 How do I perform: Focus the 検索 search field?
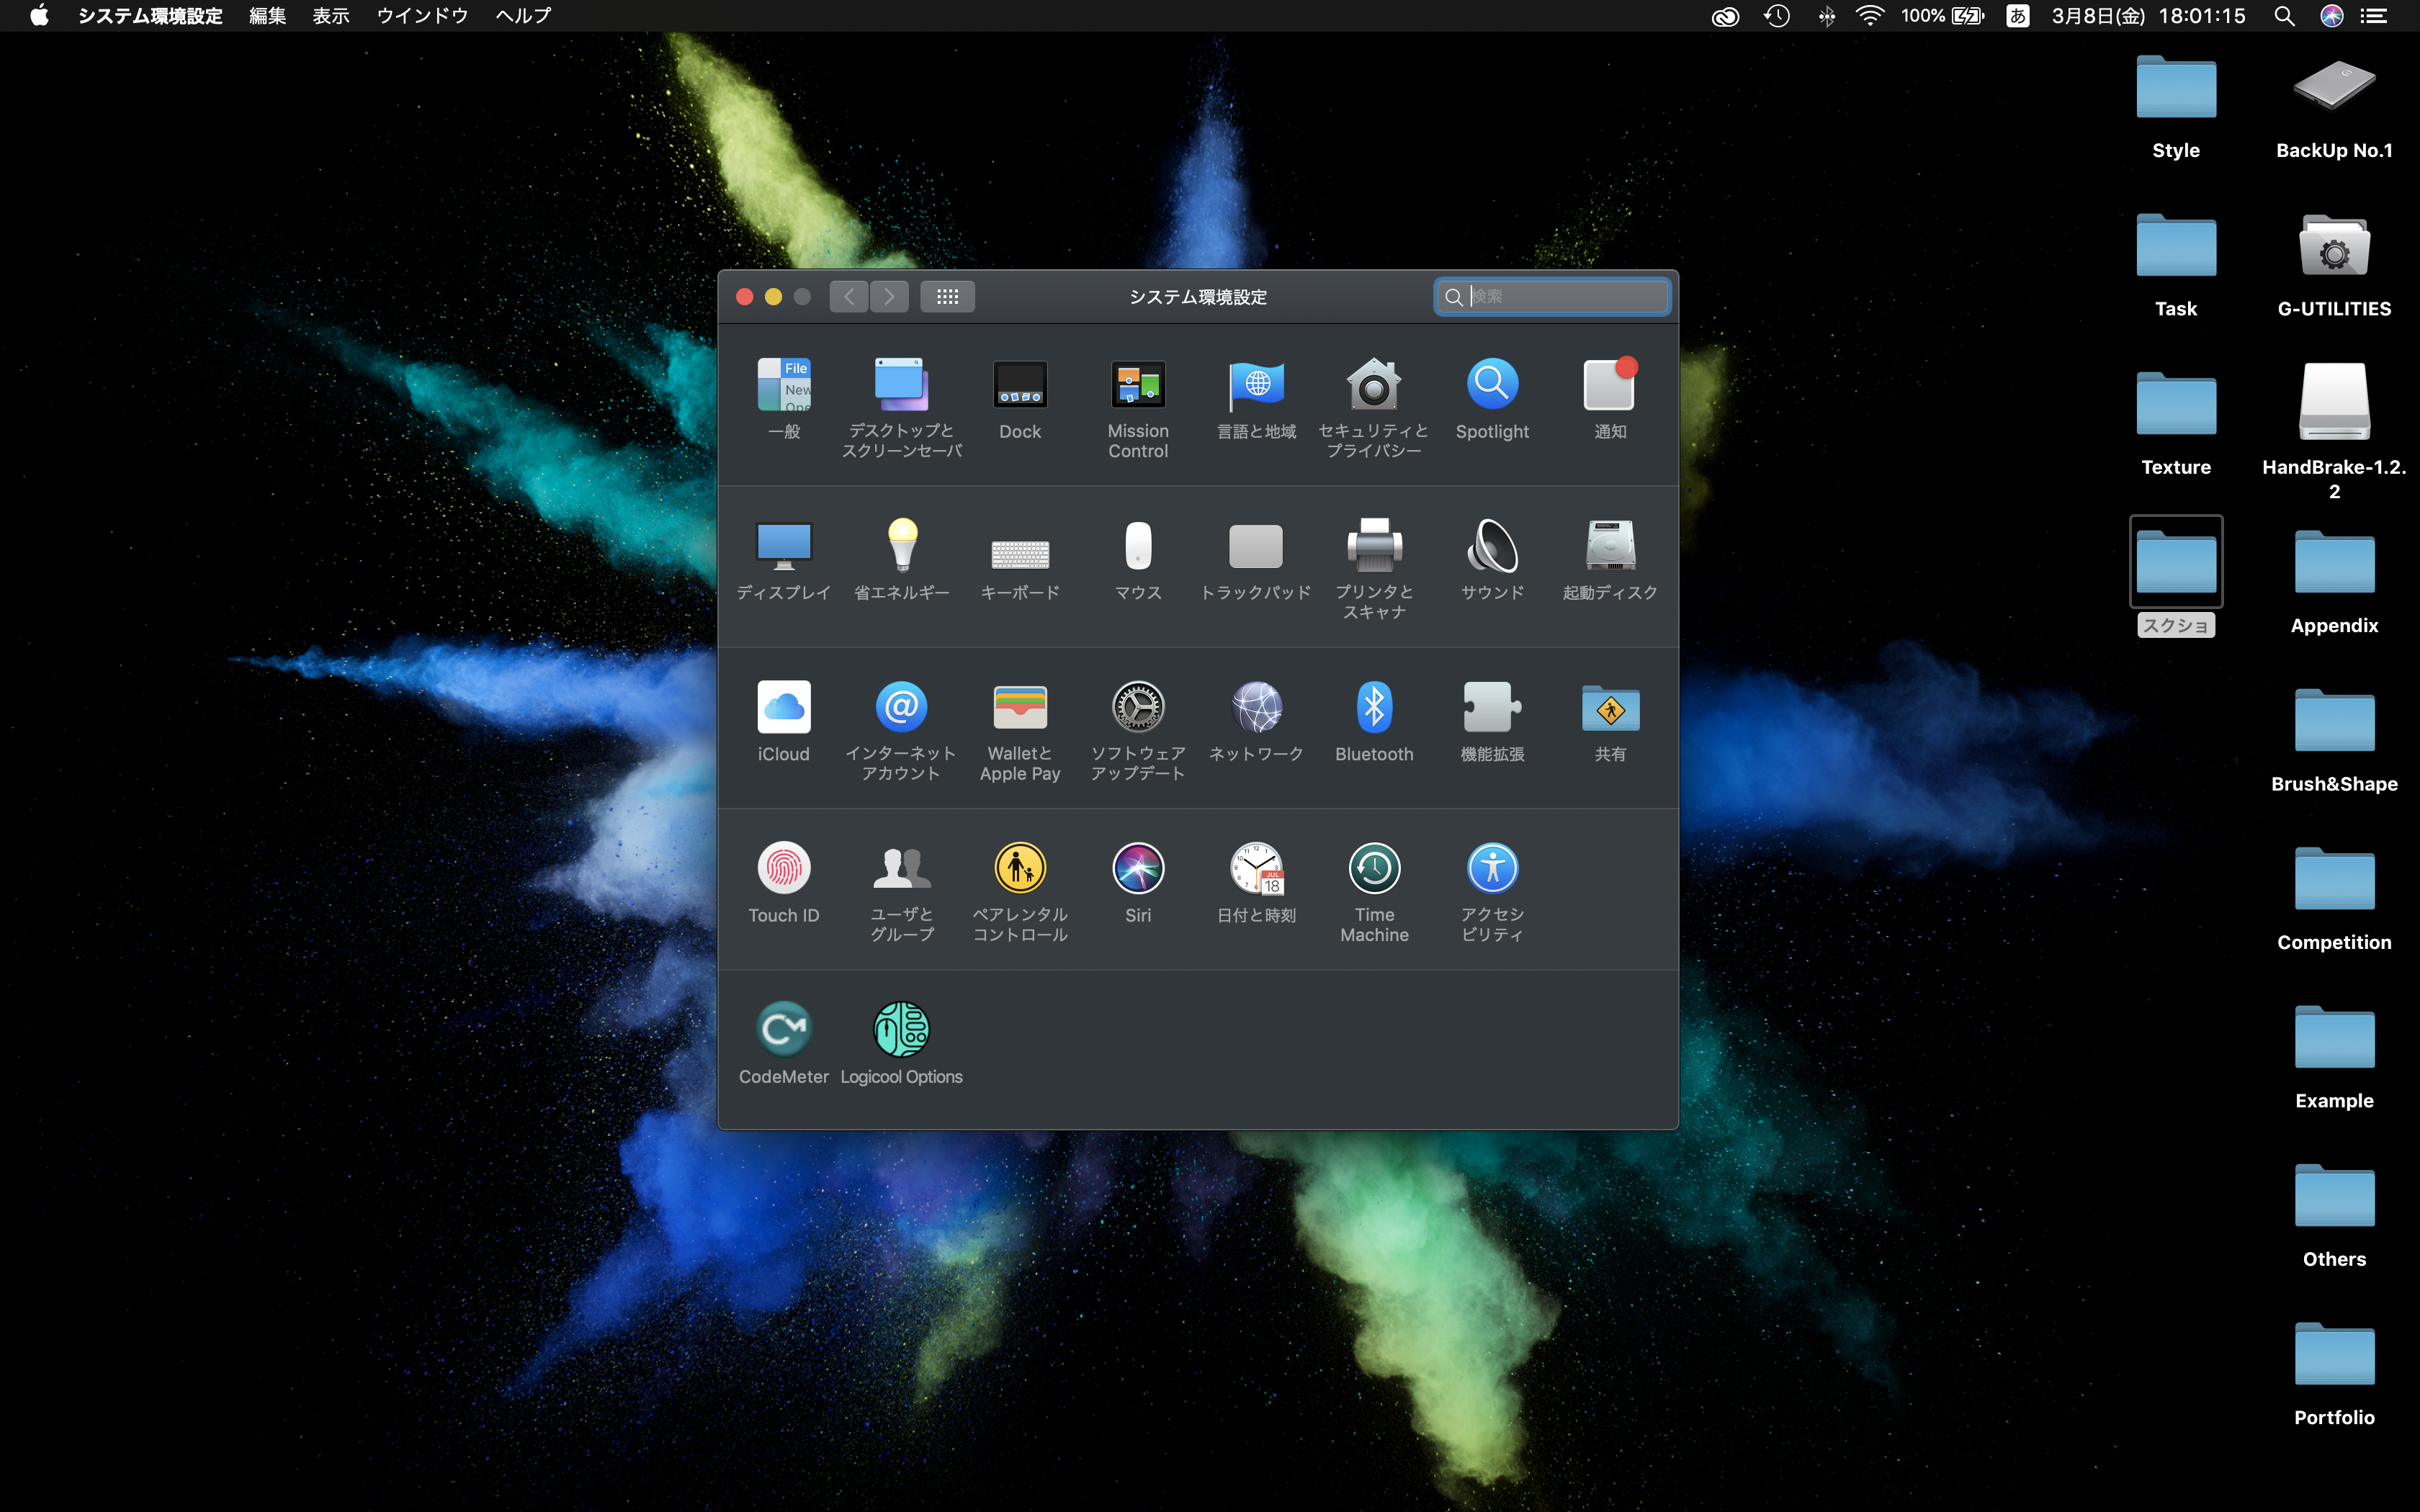tap(1552, 297)
